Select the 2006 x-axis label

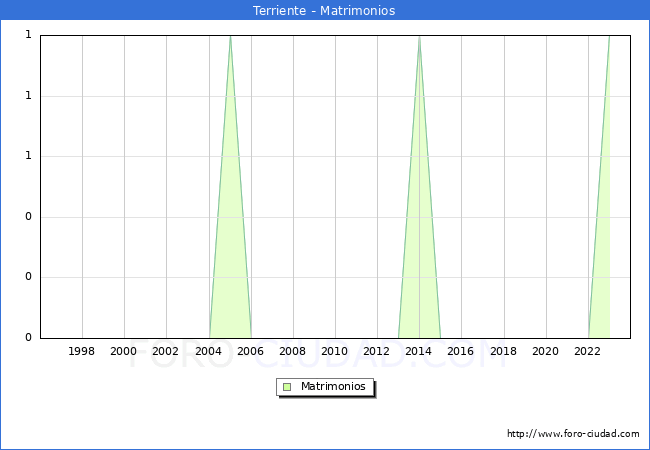tap(250, 351)
